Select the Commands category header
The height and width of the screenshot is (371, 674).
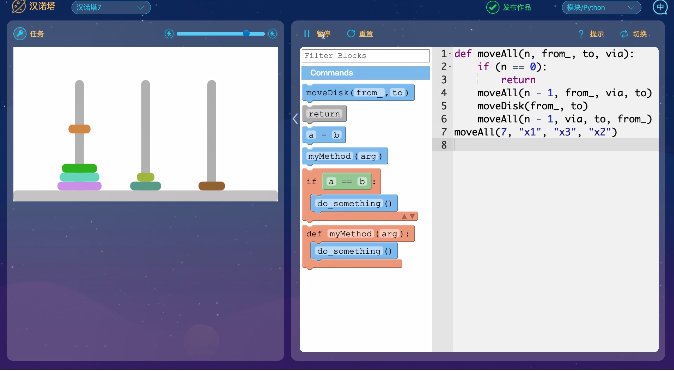365,73
